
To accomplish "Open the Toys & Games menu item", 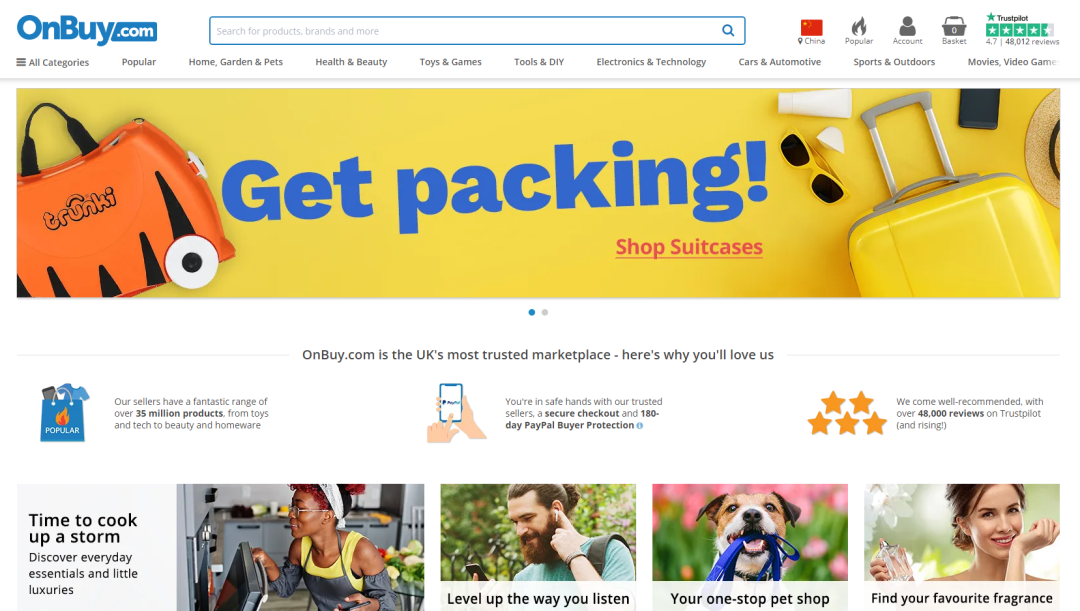I will click(x=450, y=62).
